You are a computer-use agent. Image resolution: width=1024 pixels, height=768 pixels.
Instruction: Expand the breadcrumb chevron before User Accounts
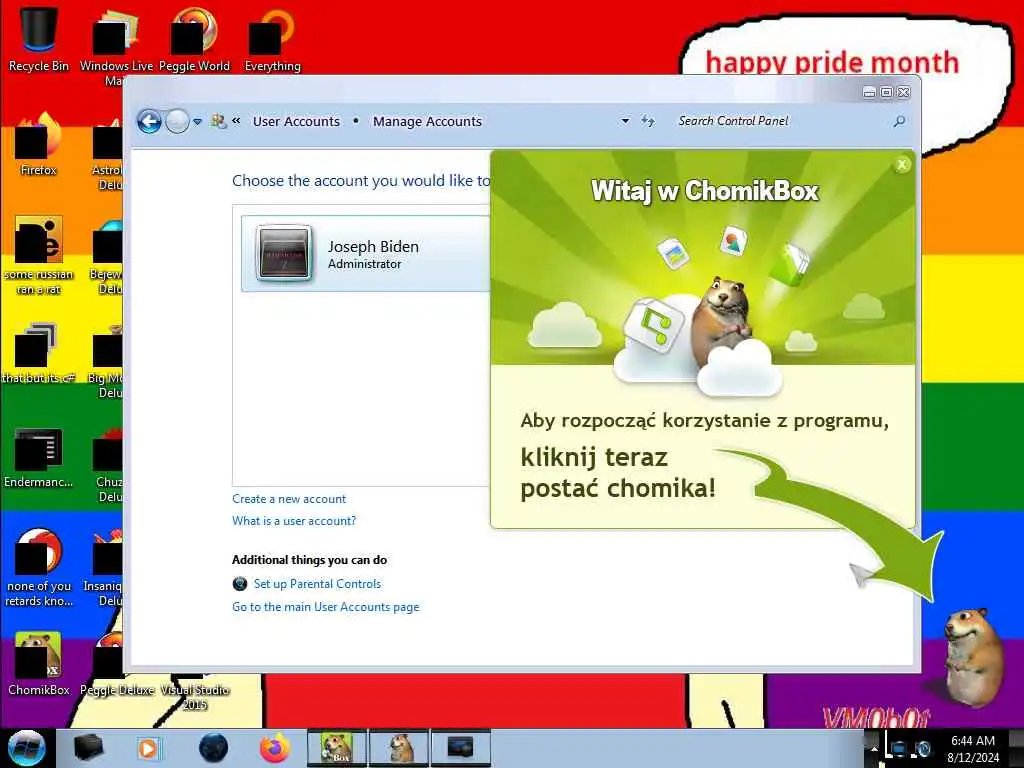click(236, 121)
